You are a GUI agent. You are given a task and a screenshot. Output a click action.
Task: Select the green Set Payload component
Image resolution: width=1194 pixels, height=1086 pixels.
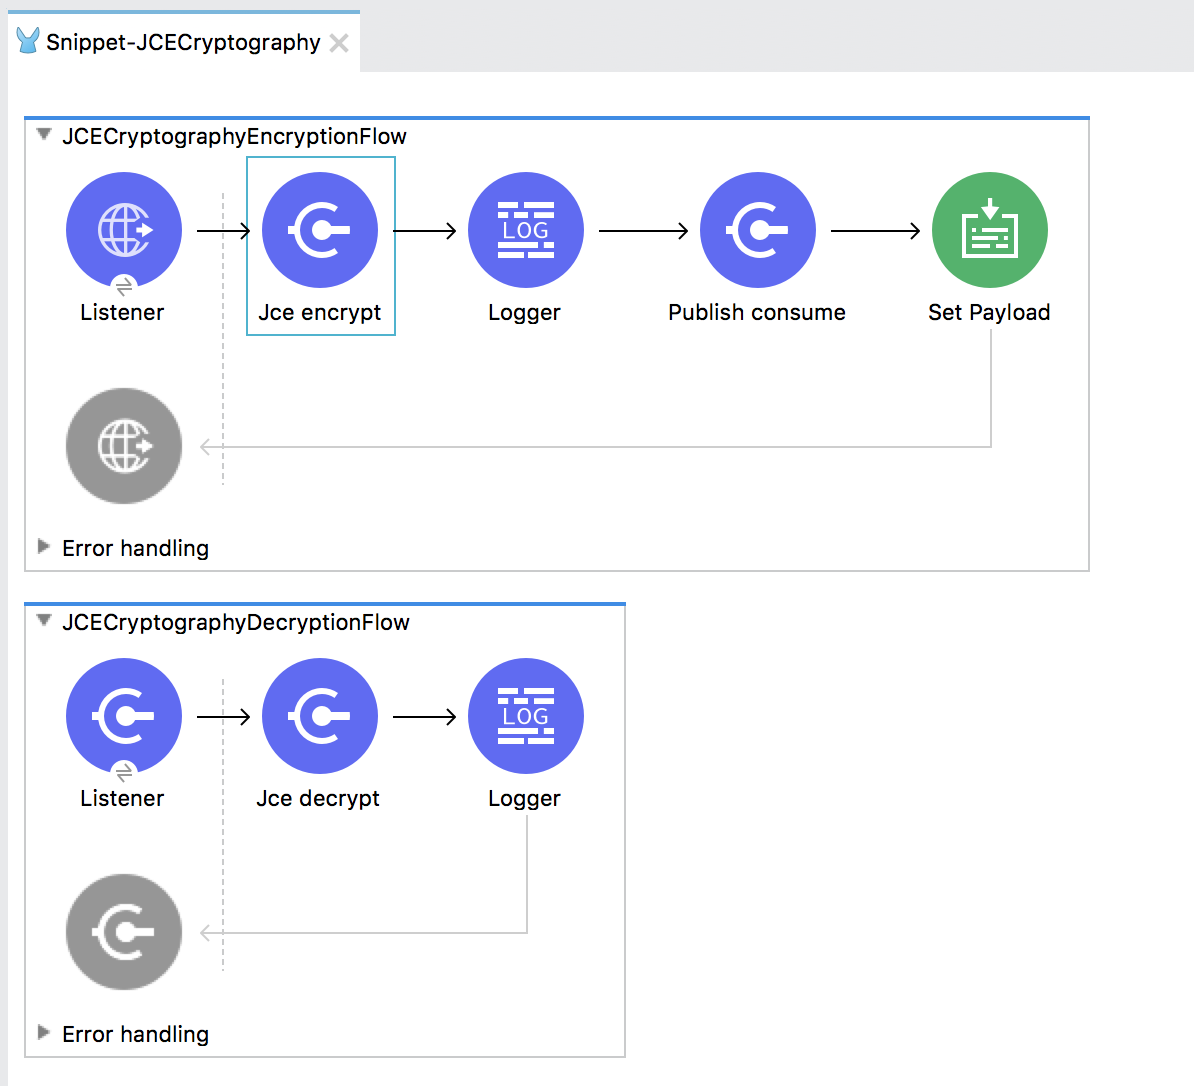[989, 230]
